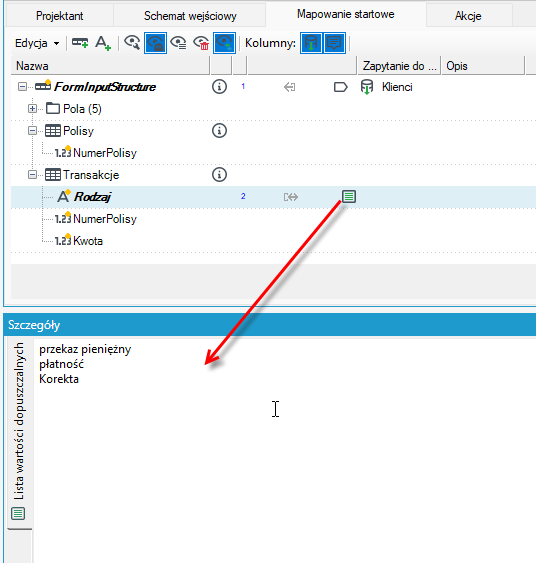The width and height of the screenshot is (536, 563).
Task: Select NumerPolisy under Transakcje
Action: (105, 219)
